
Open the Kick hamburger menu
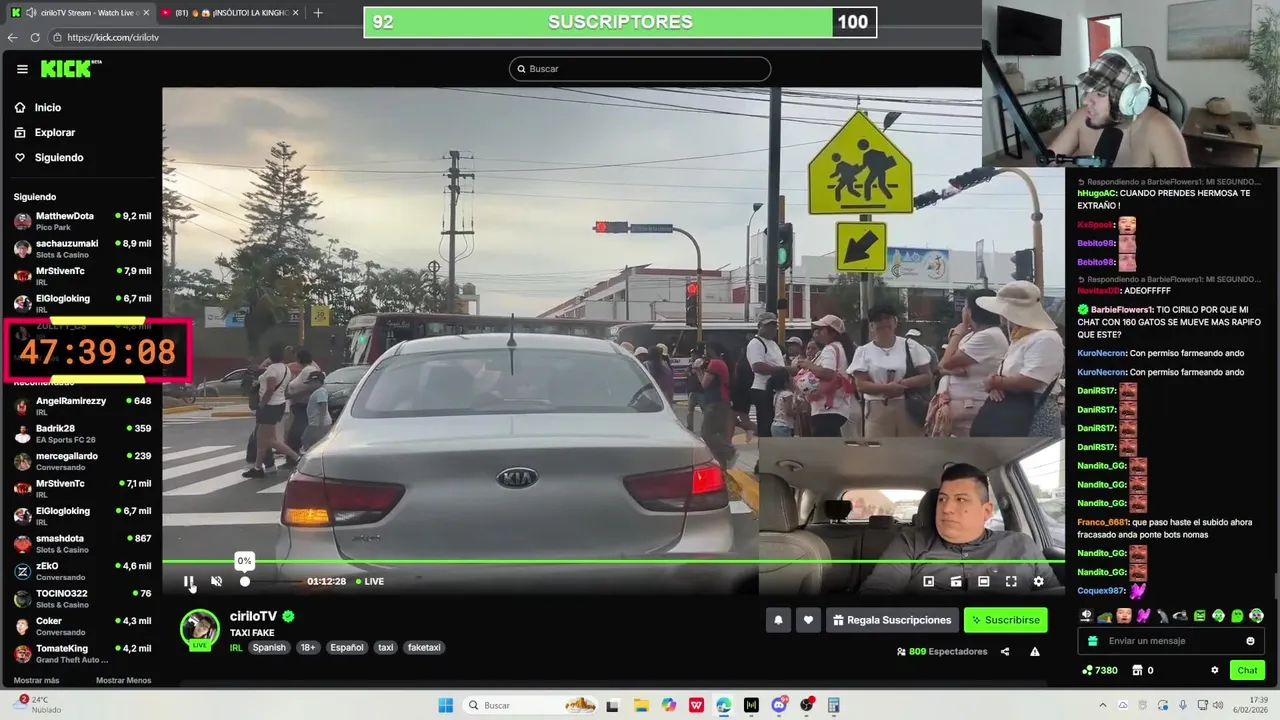pyautogui.click(x=22, y=69)
